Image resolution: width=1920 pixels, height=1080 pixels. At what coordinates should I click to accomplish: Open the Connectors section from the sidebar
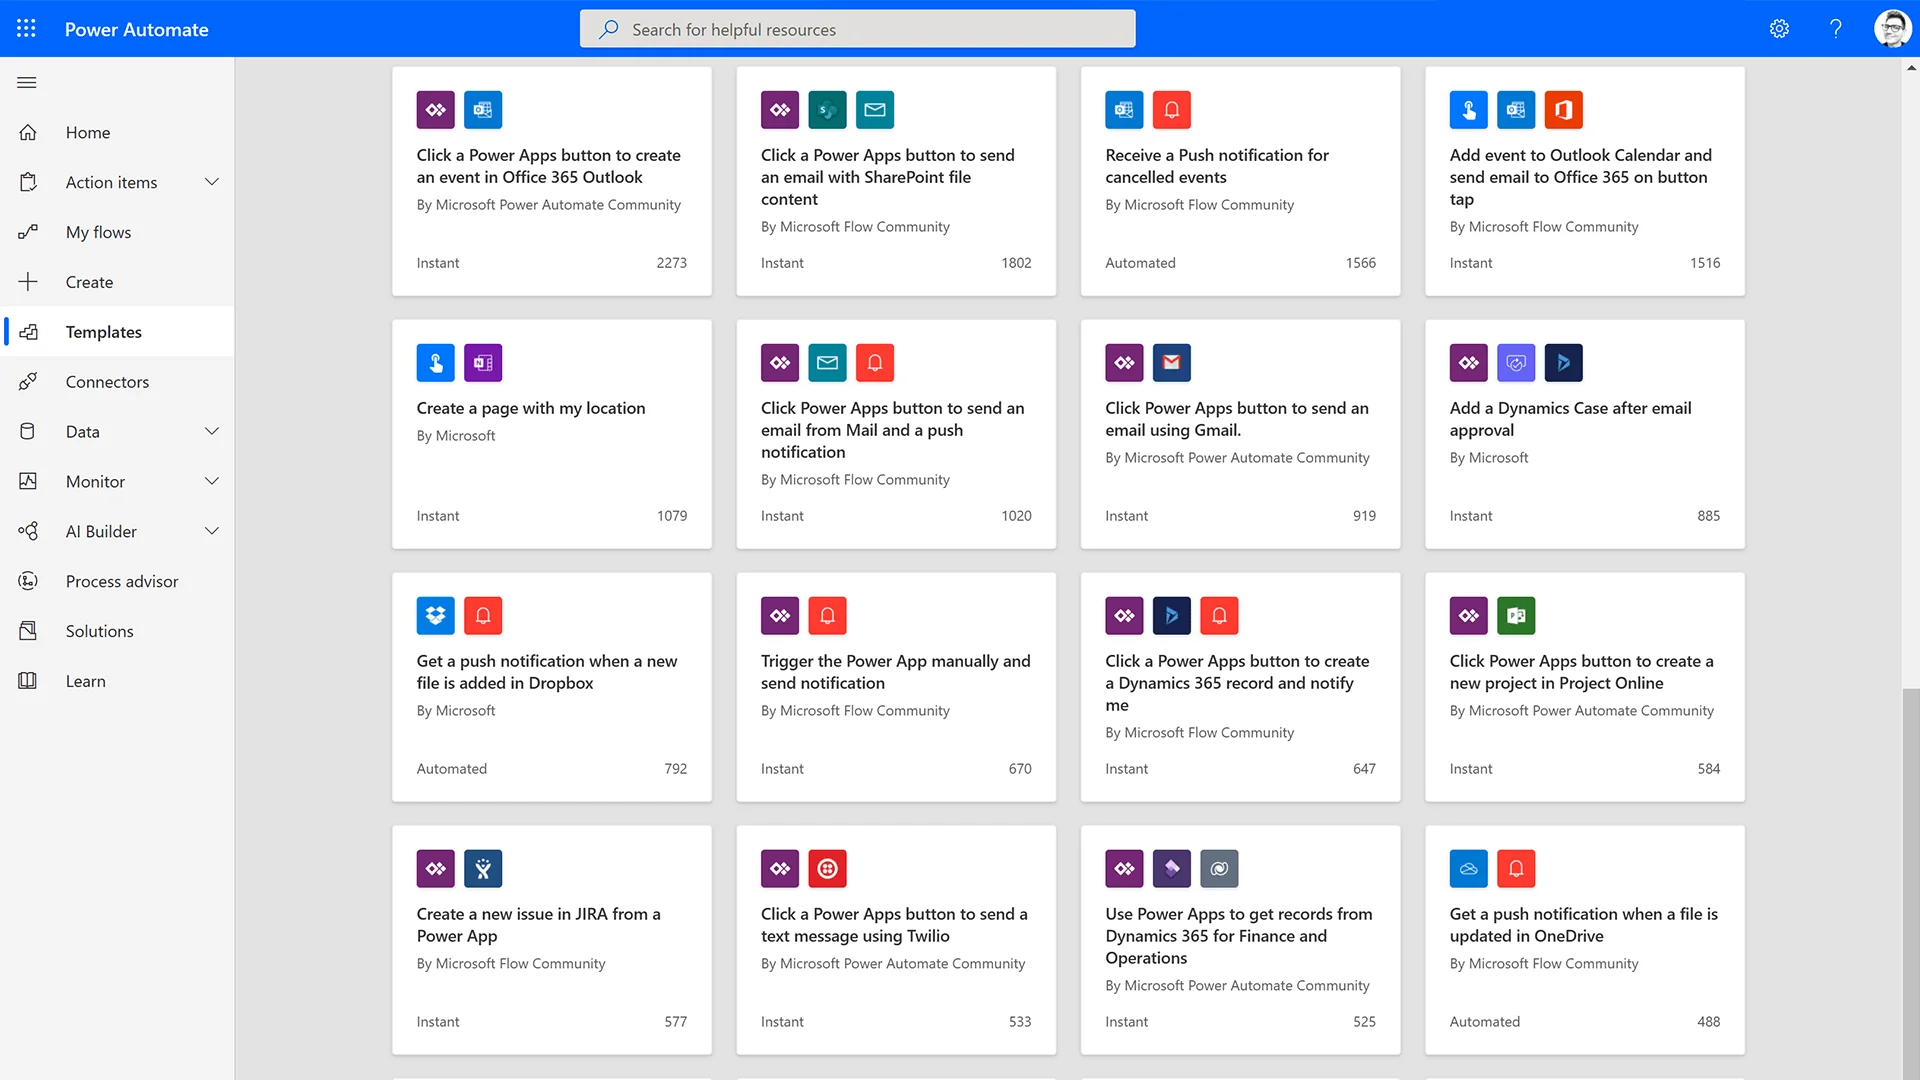107,381
